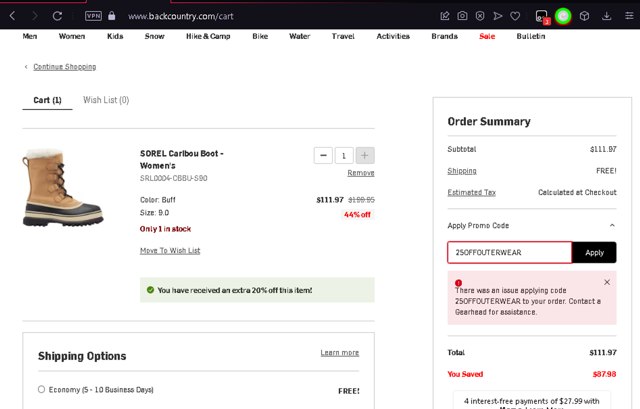Viewport: 640px width, 409px height.
Task: Click the backcountry.com/cart address bar
Action: [x=180, y=16]
